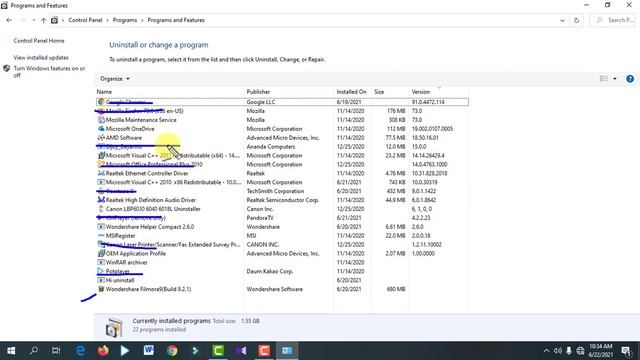This screenshot has width=640, height=360.
Task: Launch Chrome from the taskbar
Action: coord(172,351)
